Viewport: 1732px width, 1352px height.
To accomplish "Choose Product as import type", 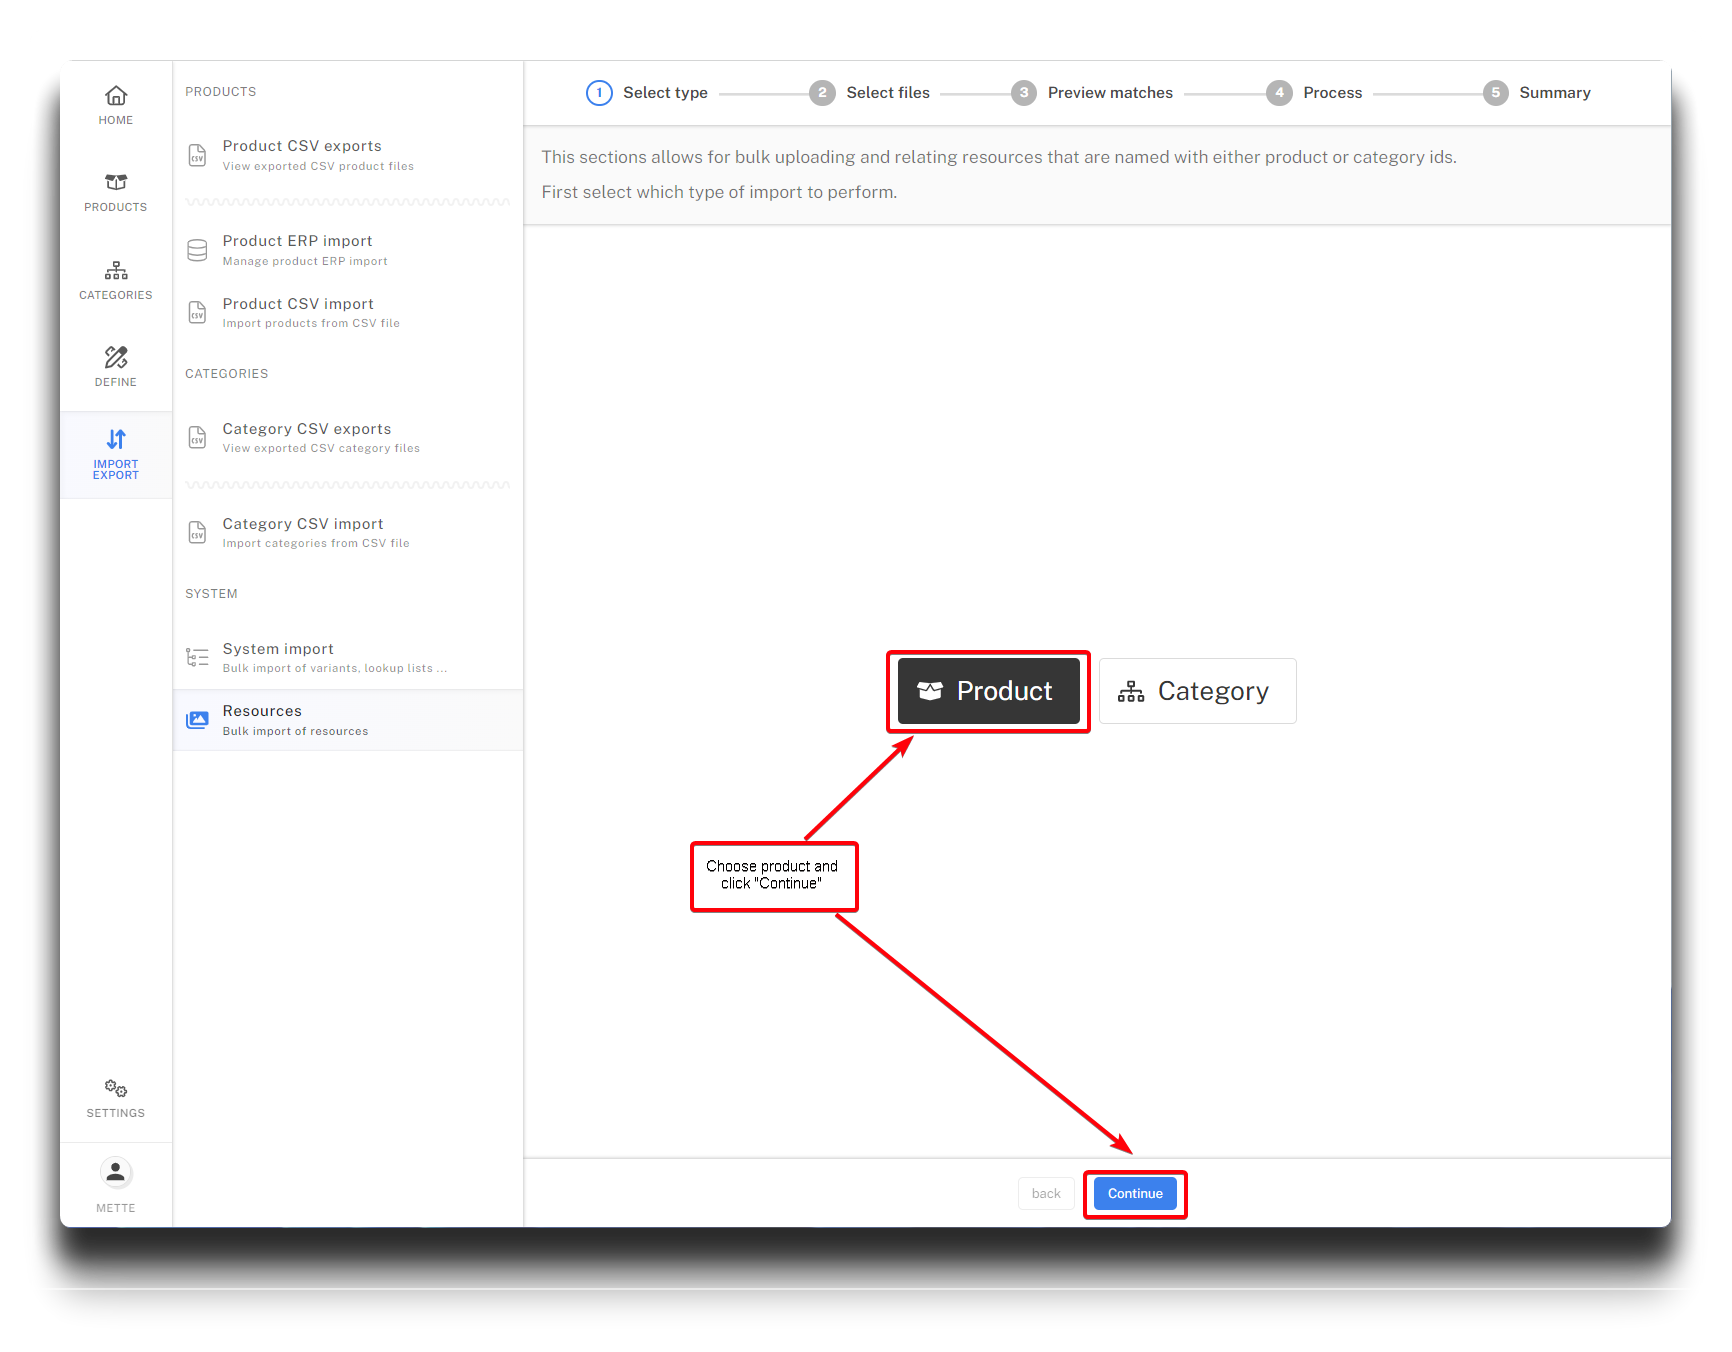I will click(x=988, y=691).
